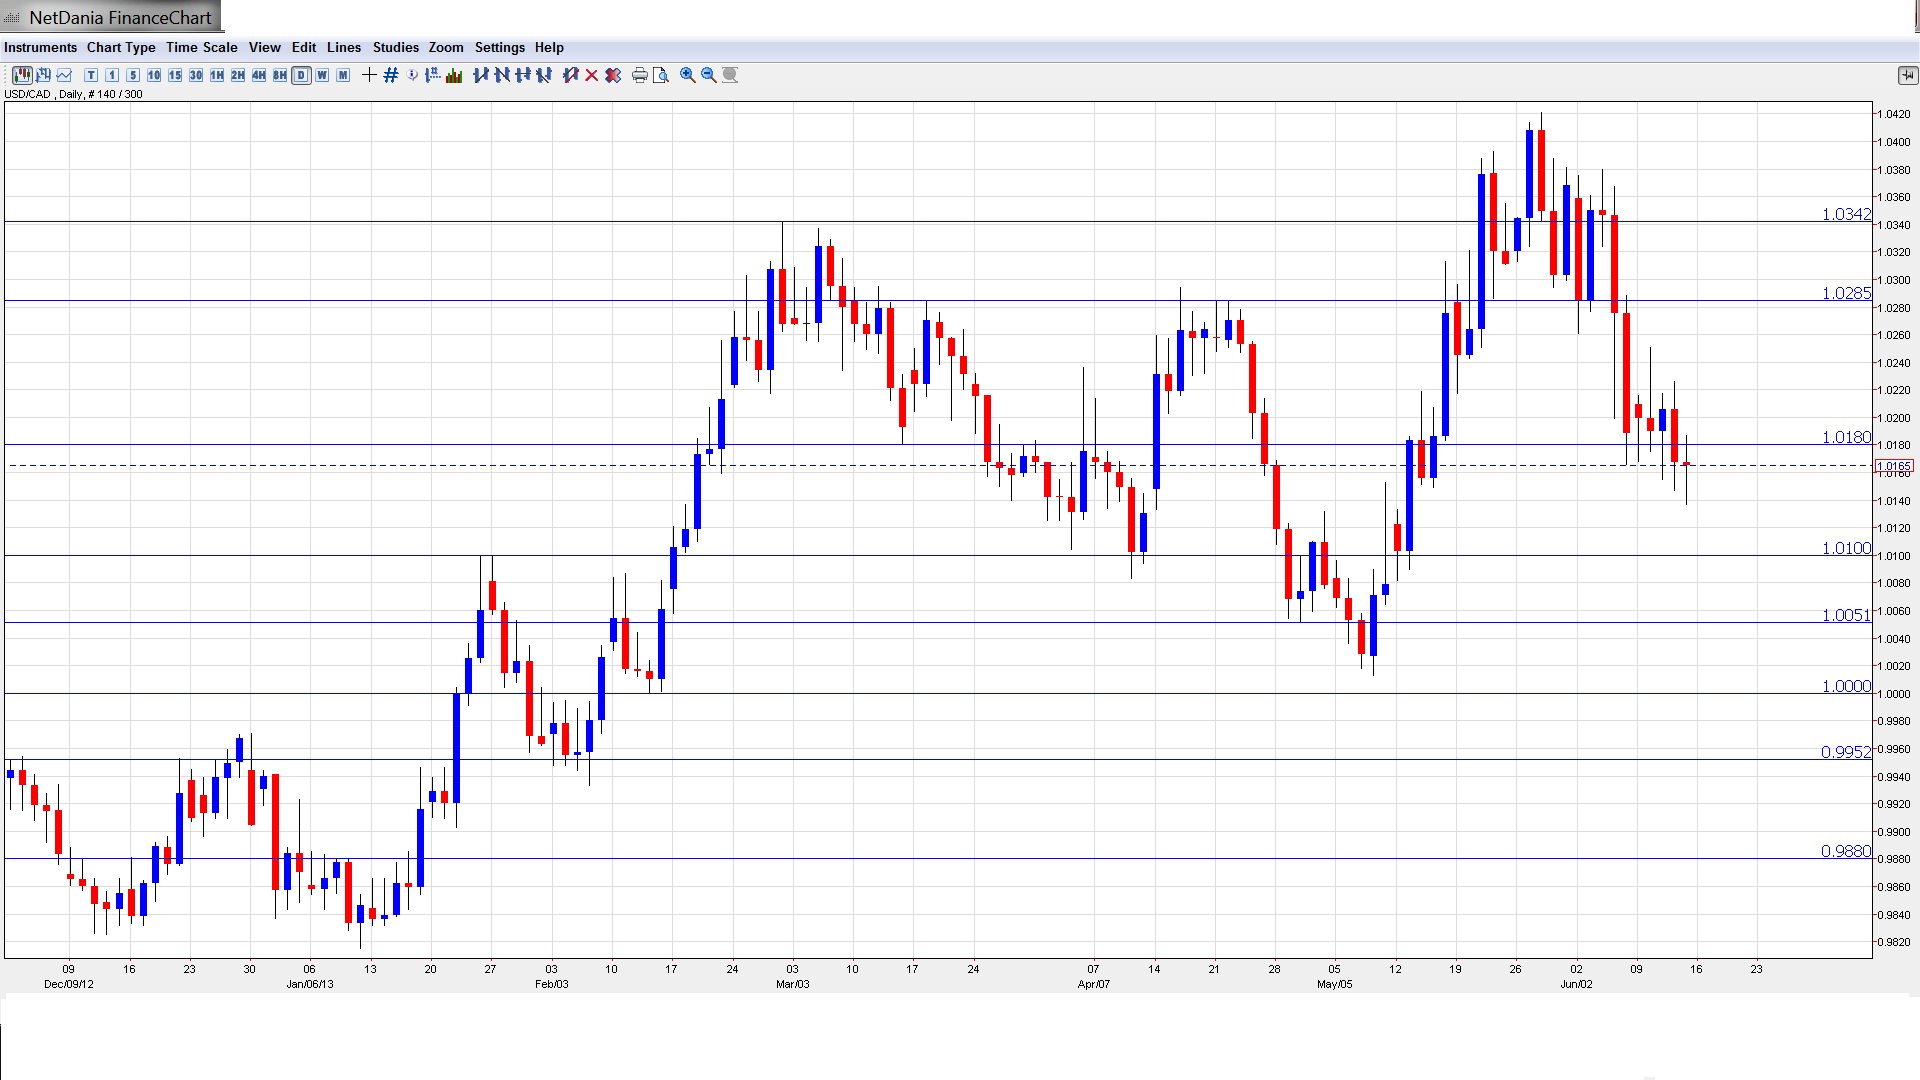Delete the selected line with the red X
Image resolution: width=1920 pixels, height=1080 pixels.
click(592, 75)
